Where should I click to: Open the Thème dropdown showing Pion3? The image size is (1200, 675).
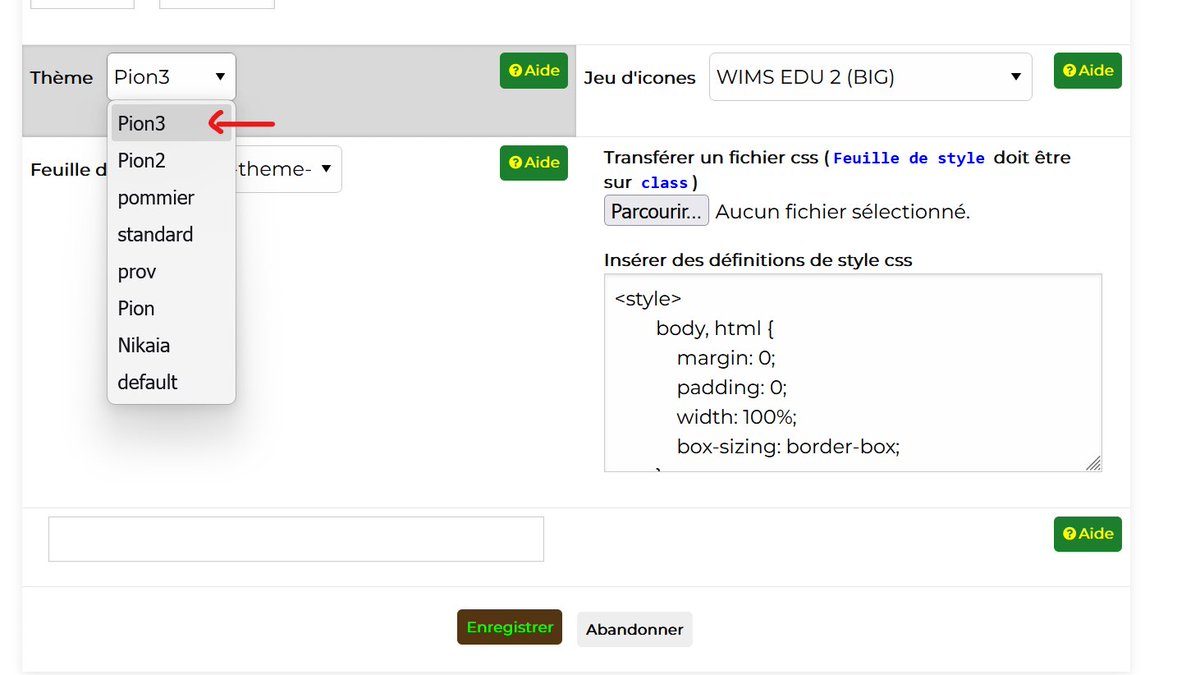[171, 77]
